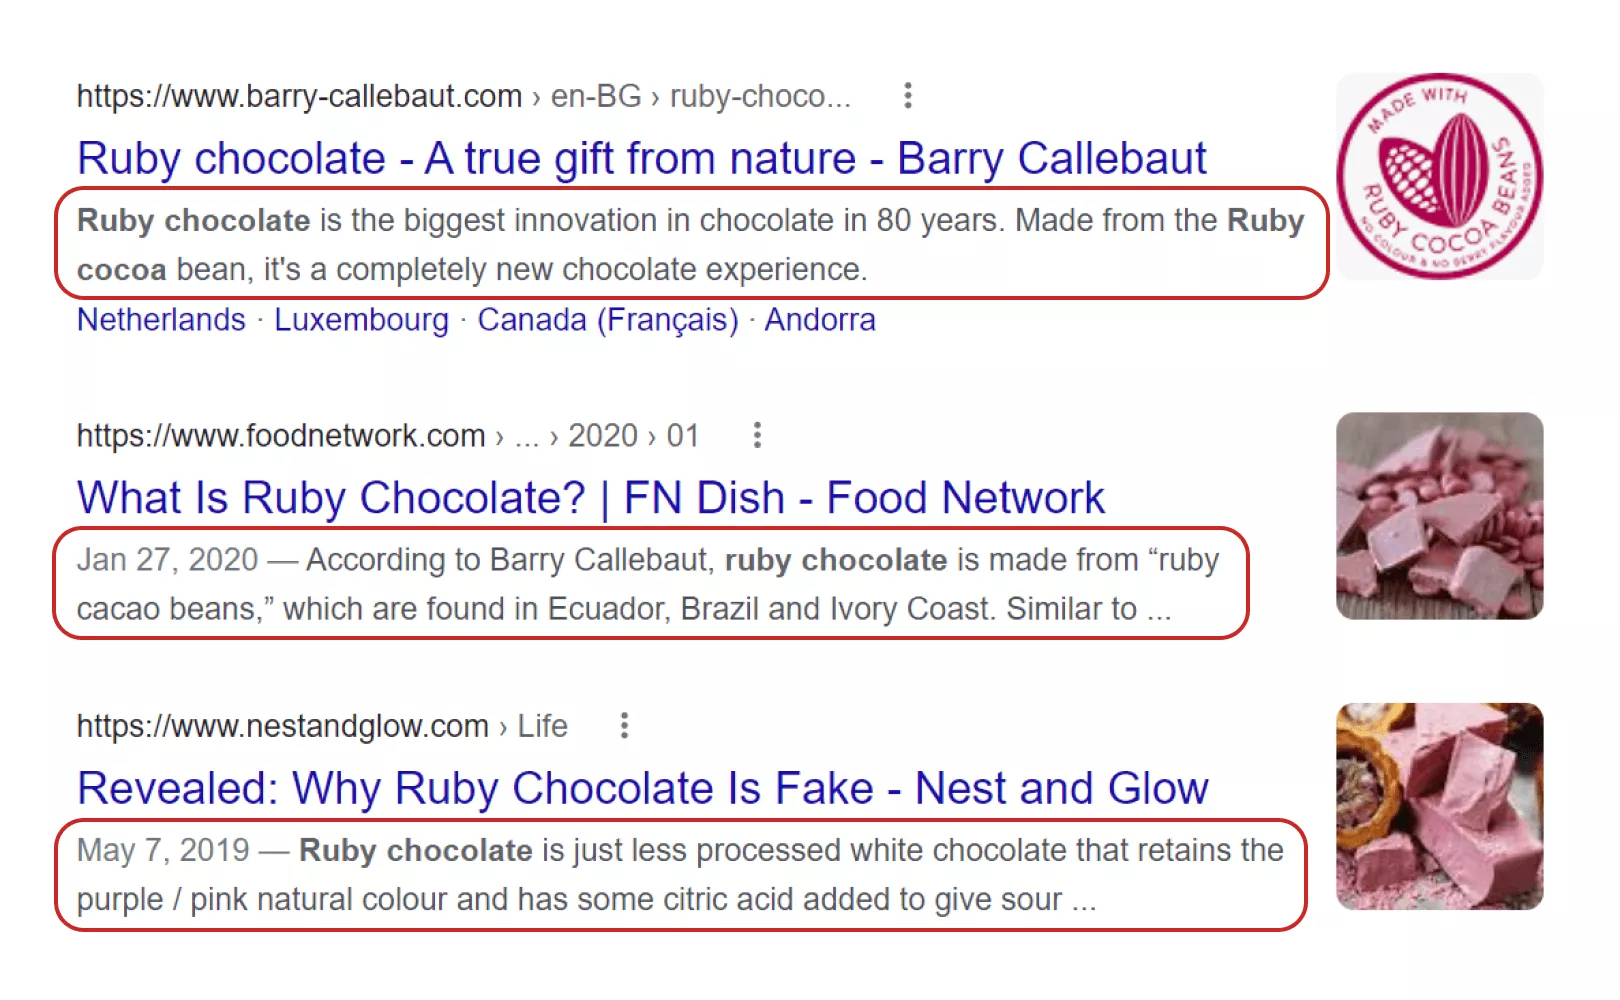Click the 'Made with Ruby Cocoa Beans' logo thumbnail

(1439, 176)
